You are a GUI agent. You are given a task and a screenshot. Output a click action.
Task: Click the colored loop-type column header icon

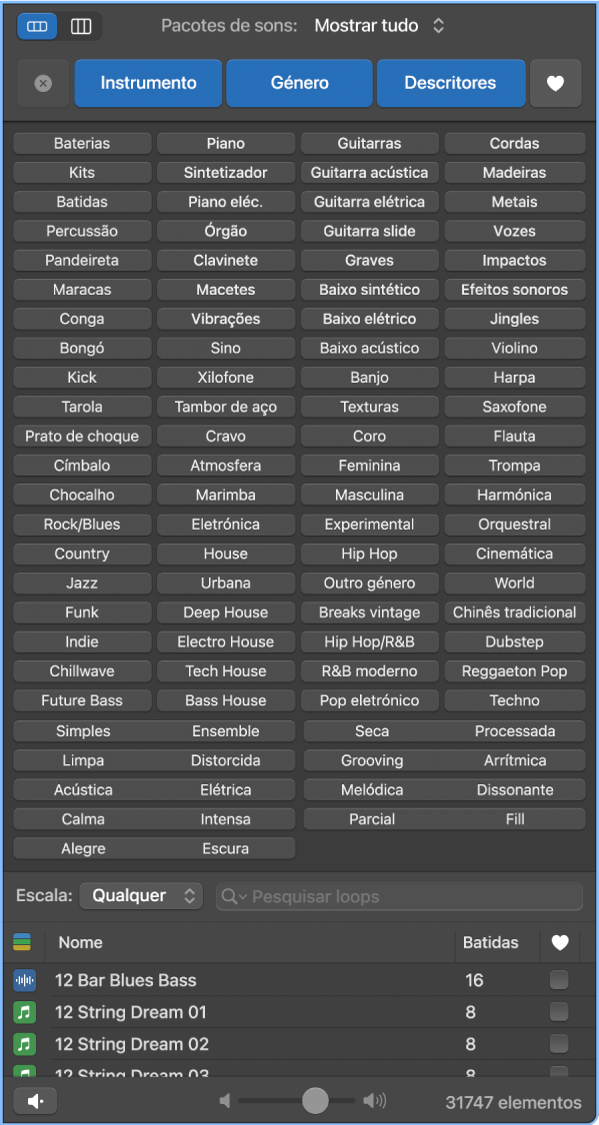[24, 942]
